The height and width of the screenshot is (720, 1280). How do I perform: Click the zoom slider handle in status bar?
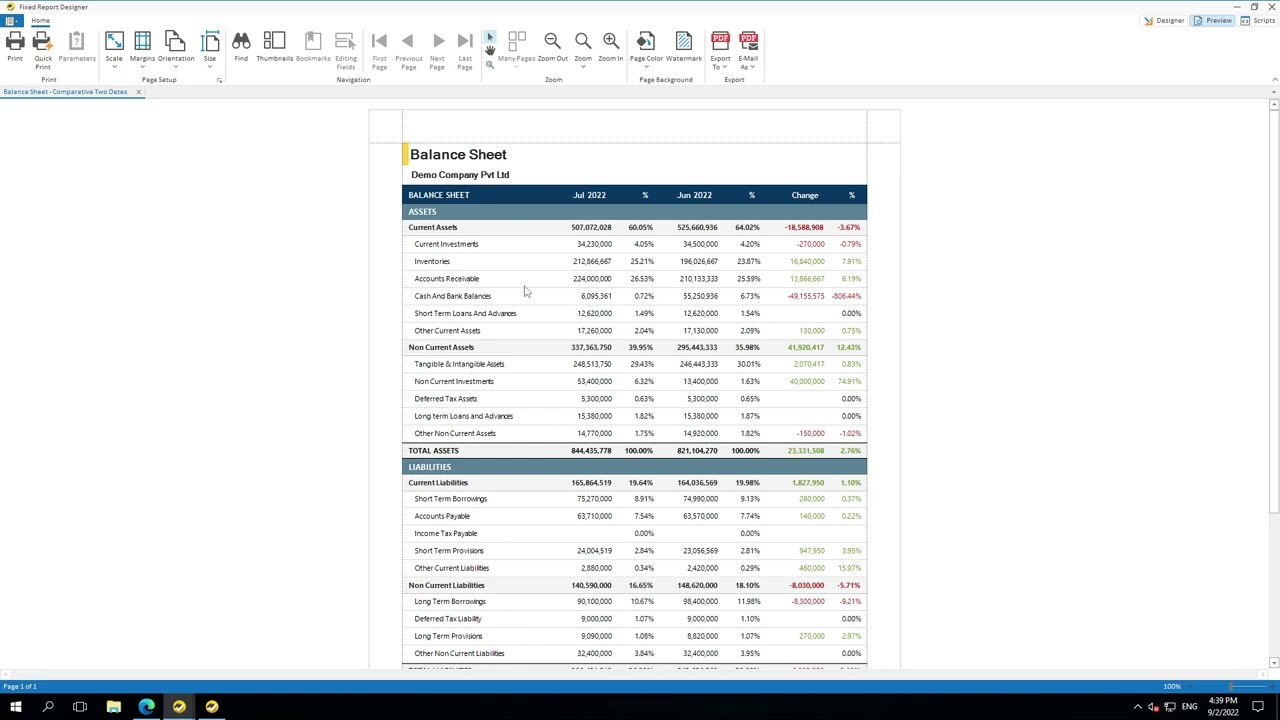tap(1233, 687)
